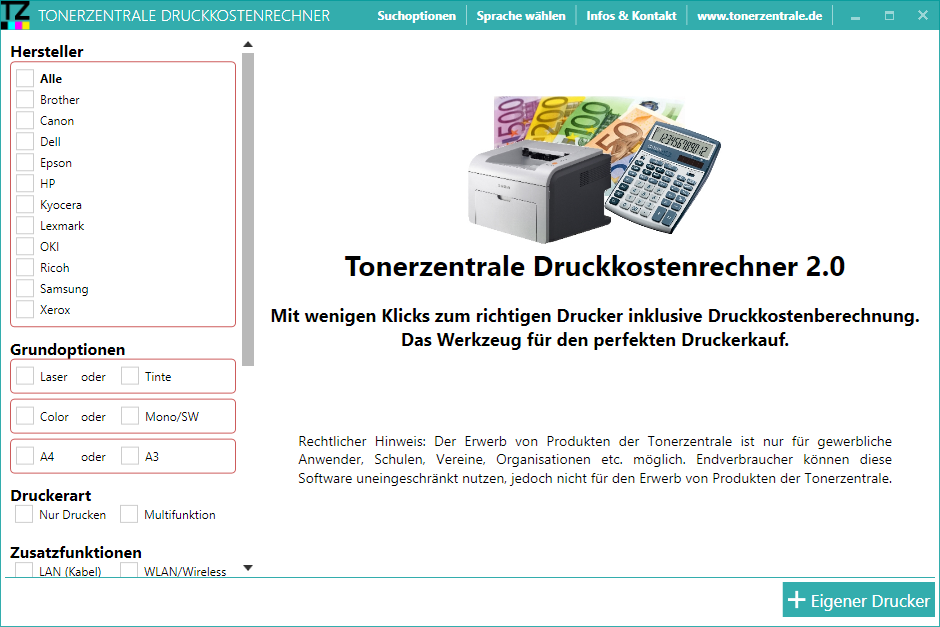This screenshot has height=627, width=940.
Task: Enable the Kyocera checkbox
Action: coord(24,204)
